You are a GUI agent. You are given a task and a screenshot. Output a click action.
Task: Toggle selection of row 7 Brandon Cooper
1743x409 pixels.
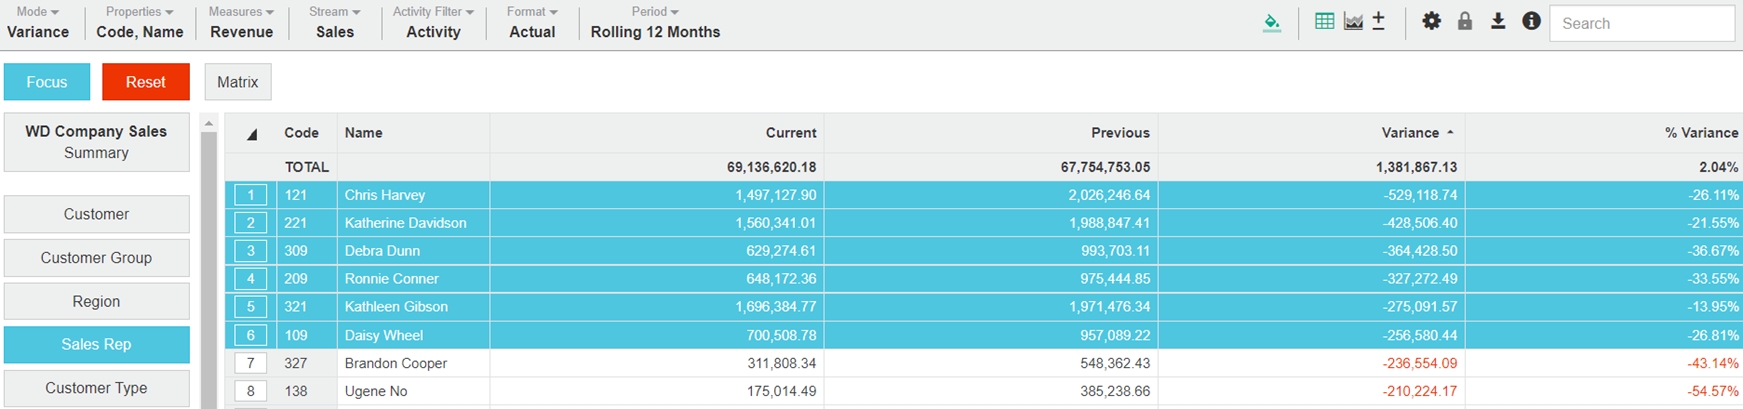pos(250,363)
